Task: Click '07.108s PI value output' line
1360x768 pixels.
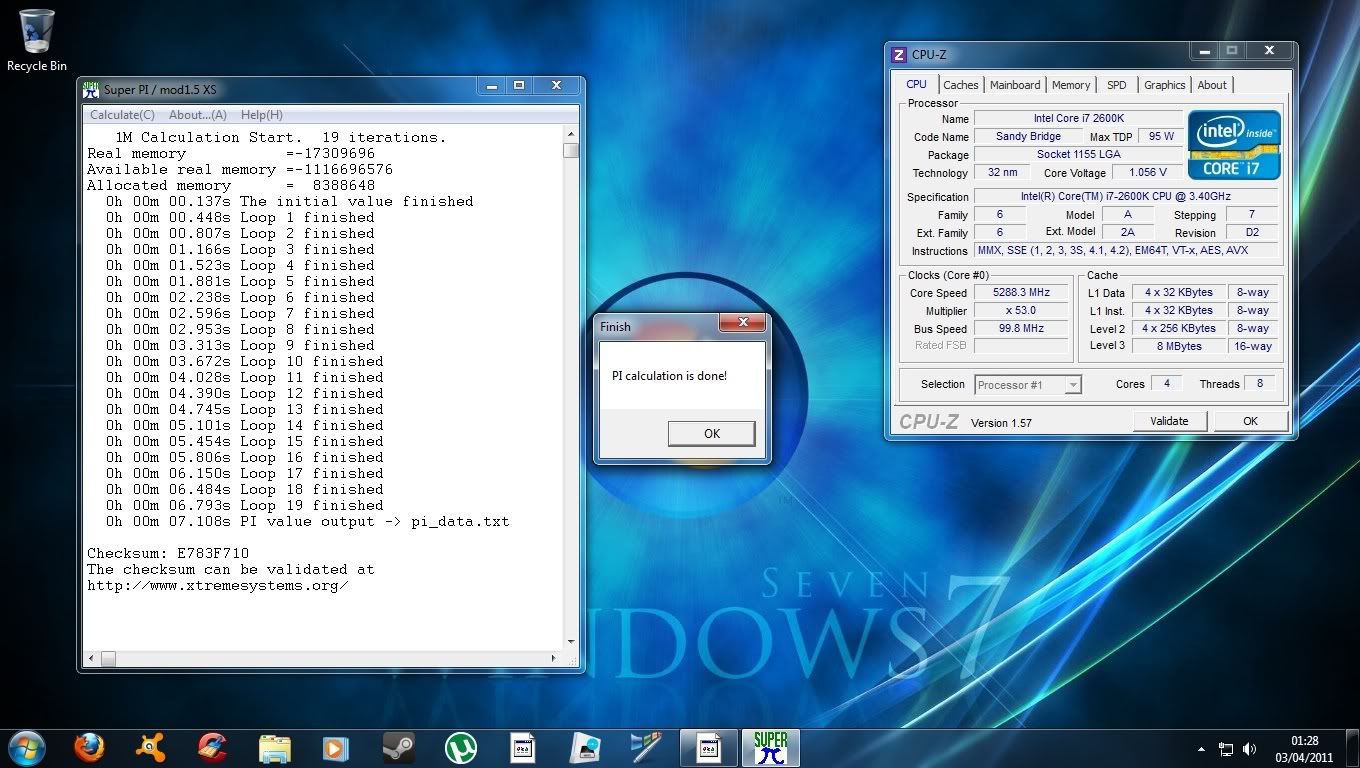Action: [x=308, y=521]
